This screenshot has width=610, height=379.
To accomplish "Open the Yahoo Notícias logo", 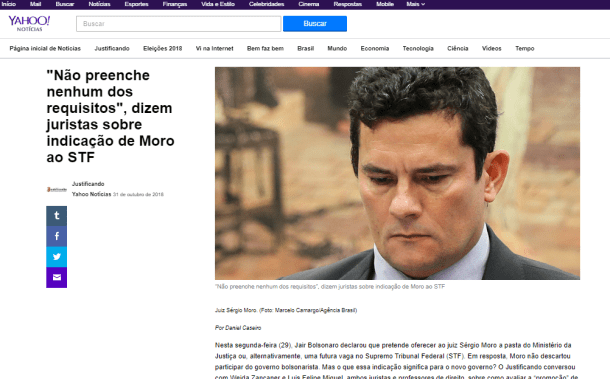I will pos(29,23).
